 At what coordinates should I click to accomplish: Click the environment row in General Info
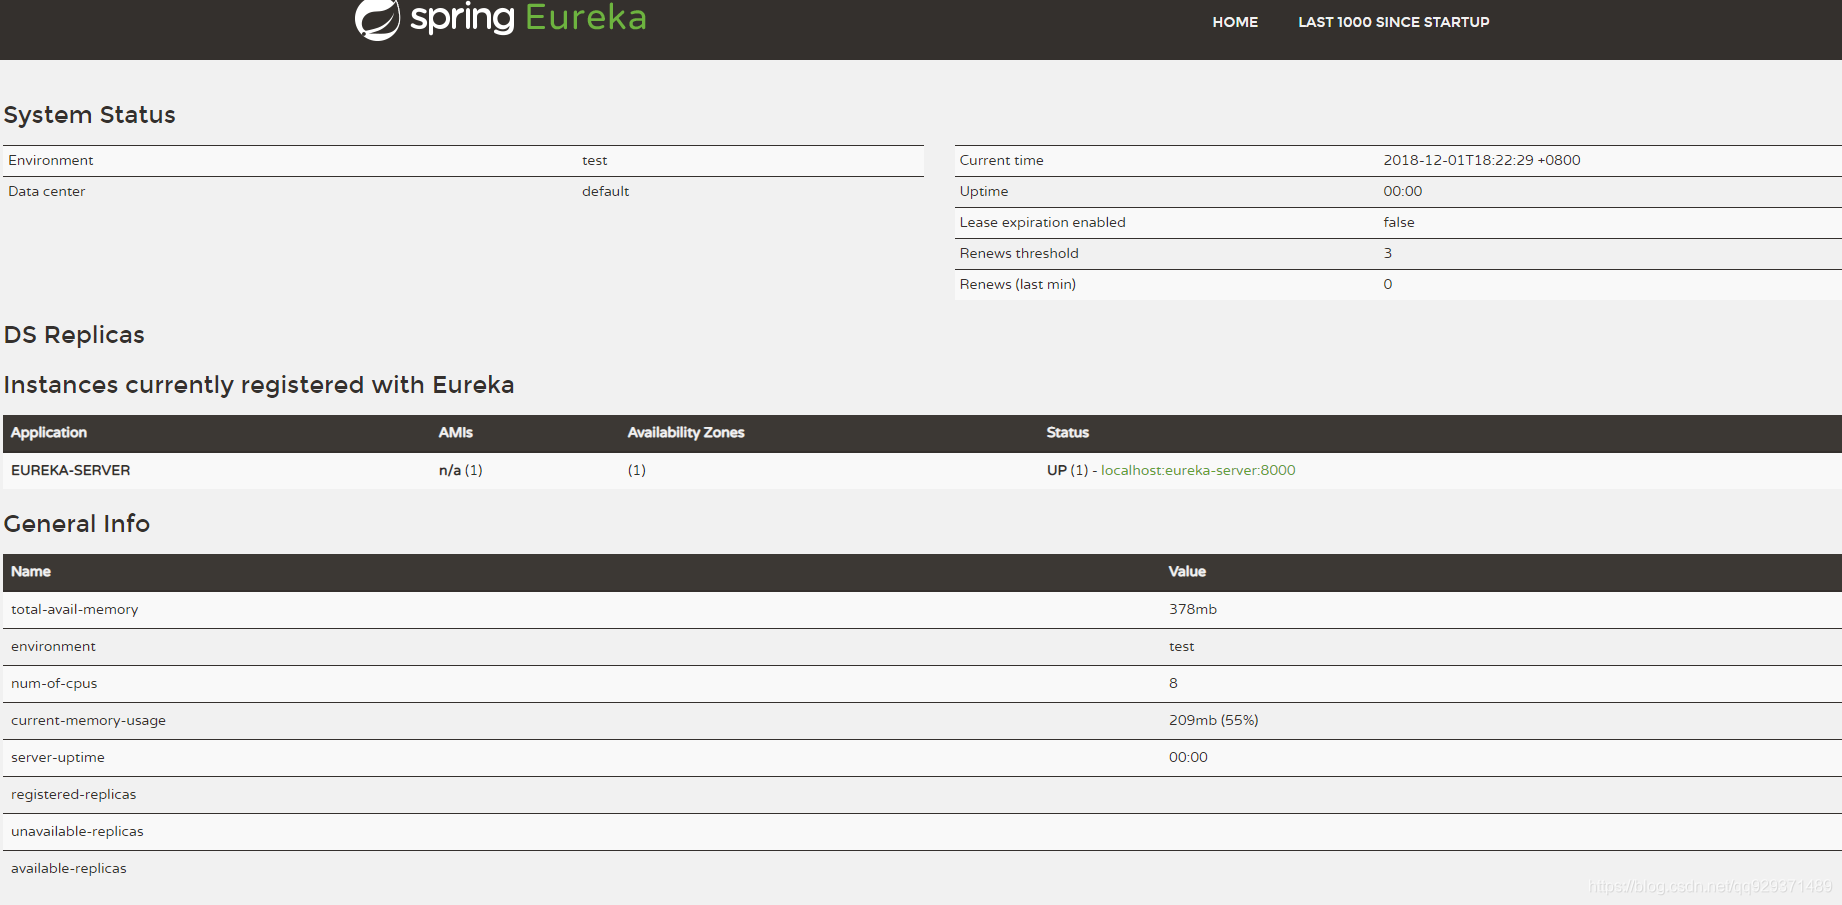pos(921,647)
